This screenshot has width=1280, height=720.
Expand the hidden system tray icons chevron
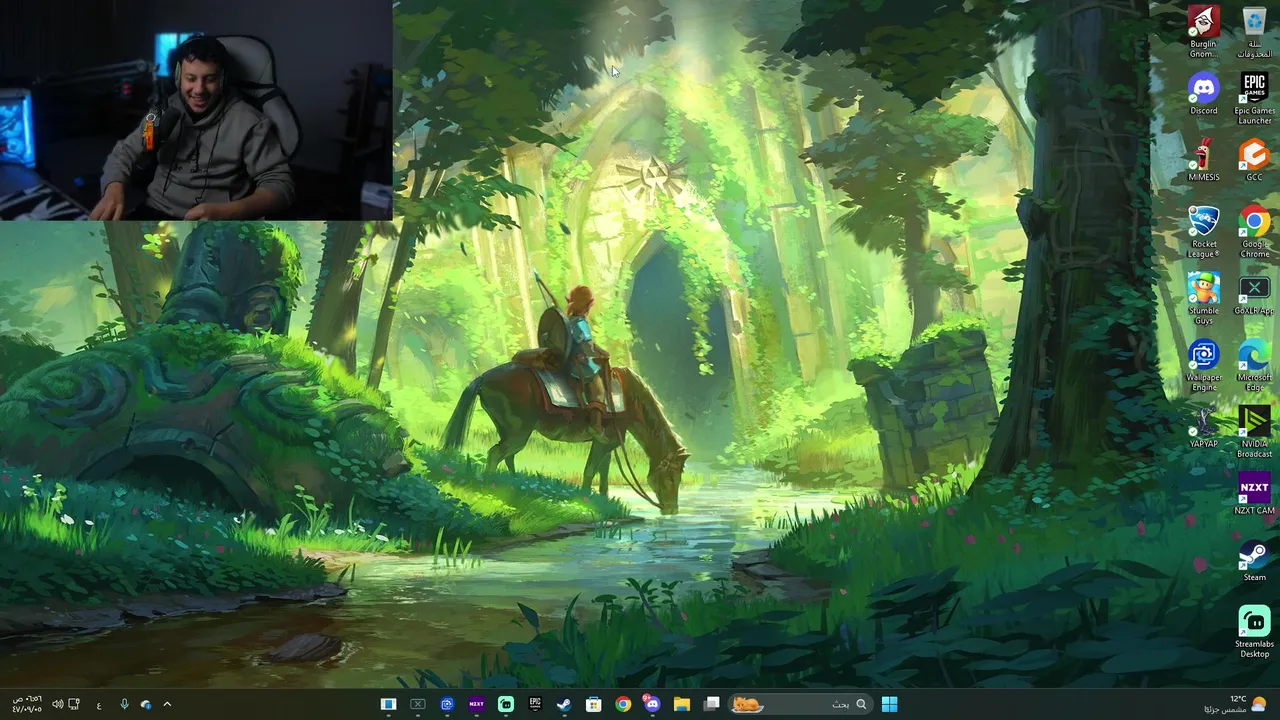pos(167,705)
